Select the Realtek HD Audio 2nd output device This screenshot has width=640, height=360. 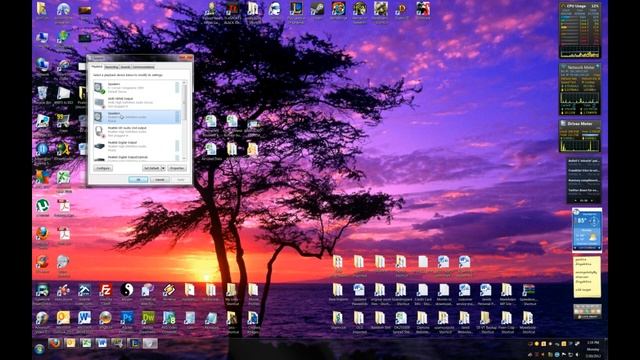pyautogui.click(x=137, y=131)
